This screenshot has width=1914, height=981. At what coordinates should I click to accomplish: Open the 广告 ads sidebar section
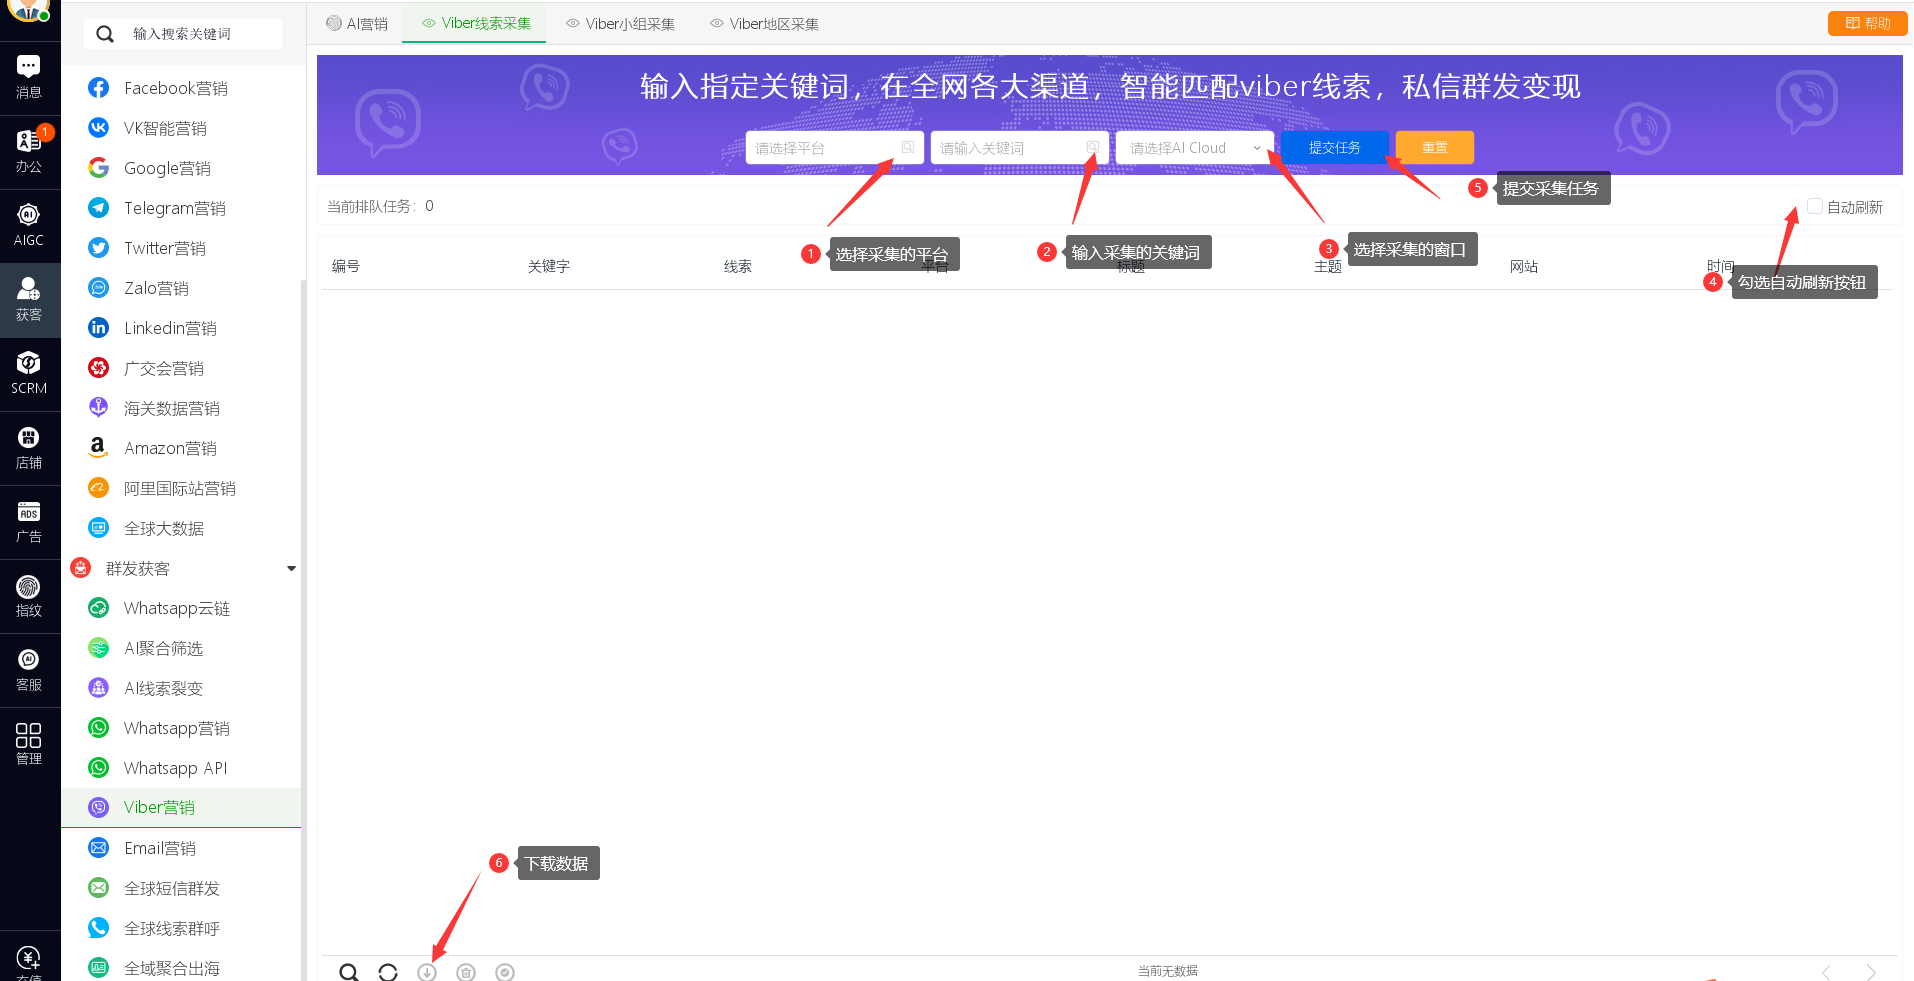tap(29, 521)
